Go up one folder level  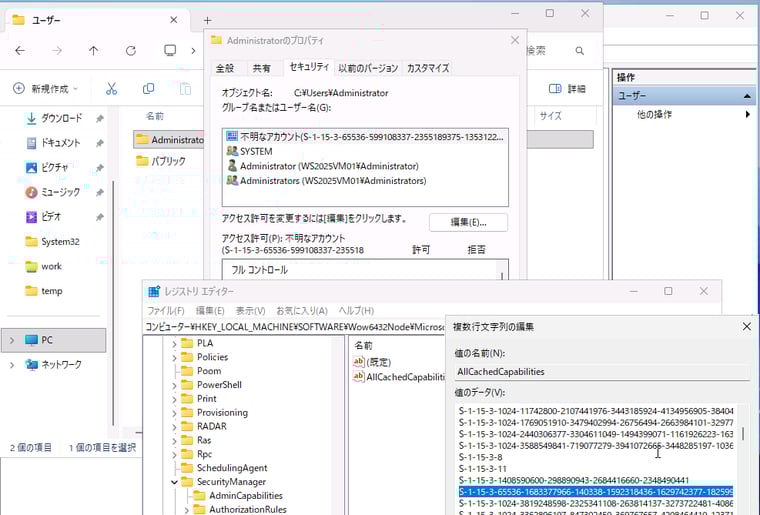tap(94, 50)
